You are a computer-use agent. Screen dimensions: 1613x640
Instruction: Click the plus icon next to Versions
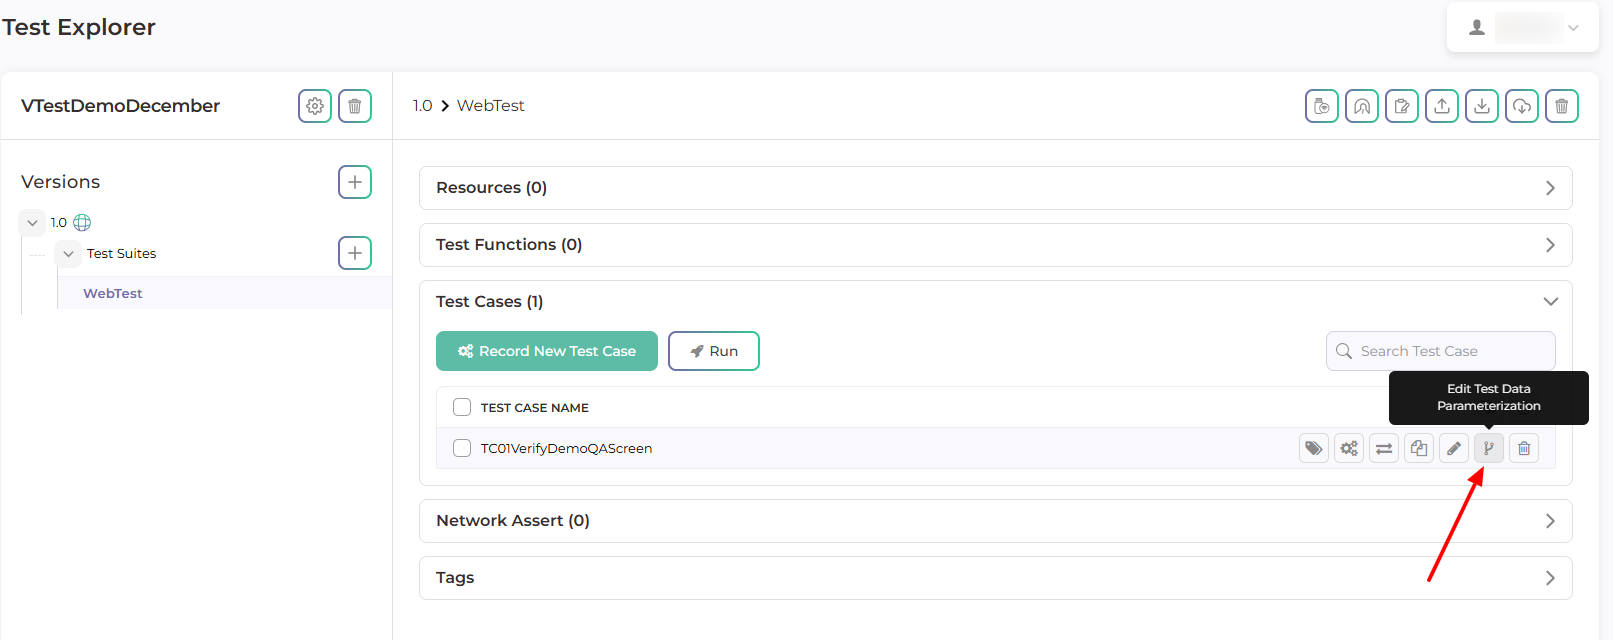[355, 182]
